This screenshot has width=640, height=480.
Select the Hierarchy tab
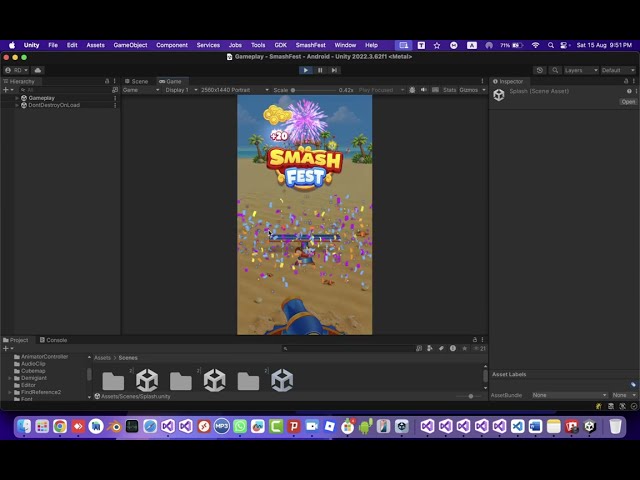[x=19, y=81]
